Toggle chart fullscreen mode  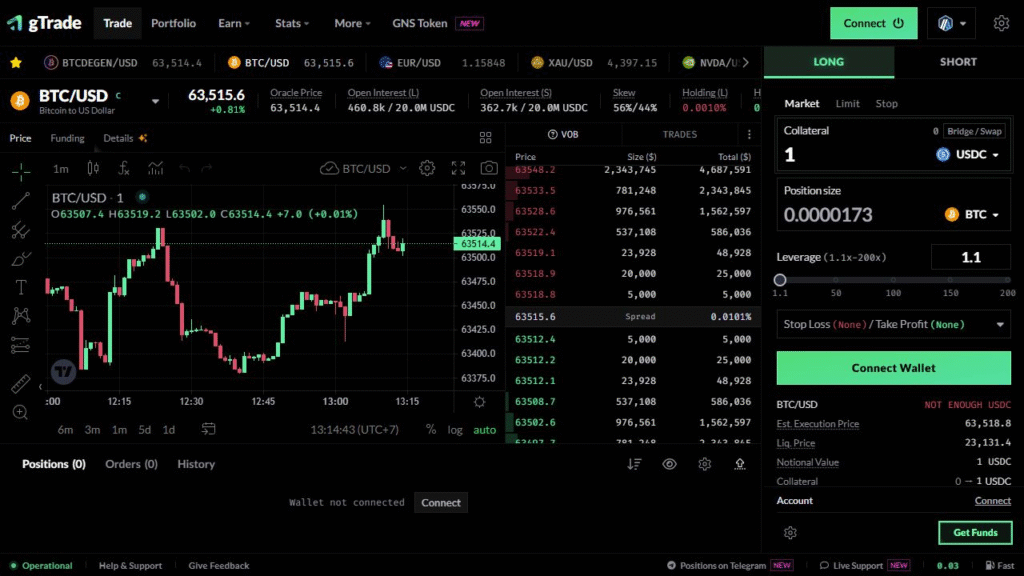tap(458, 168)
